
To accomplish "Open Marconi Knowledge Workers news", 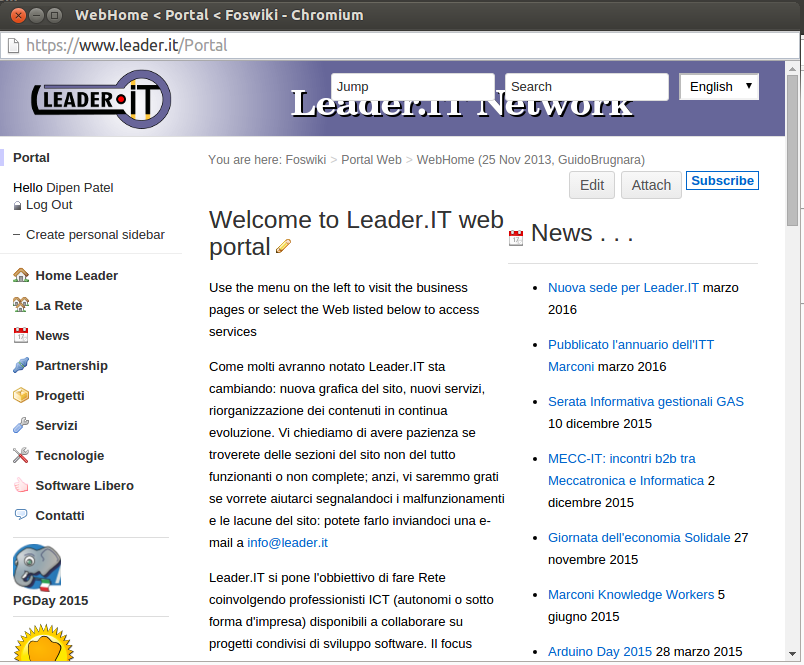I will coord(631,594).
